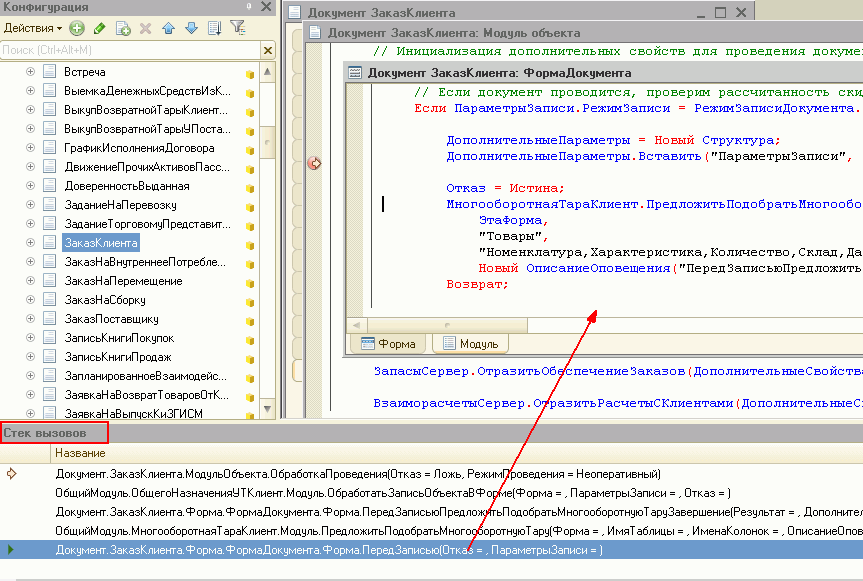
Task: Click into the Поиск (Ctrl+Alt+M) search field
Action: click(x=130, y=50)
